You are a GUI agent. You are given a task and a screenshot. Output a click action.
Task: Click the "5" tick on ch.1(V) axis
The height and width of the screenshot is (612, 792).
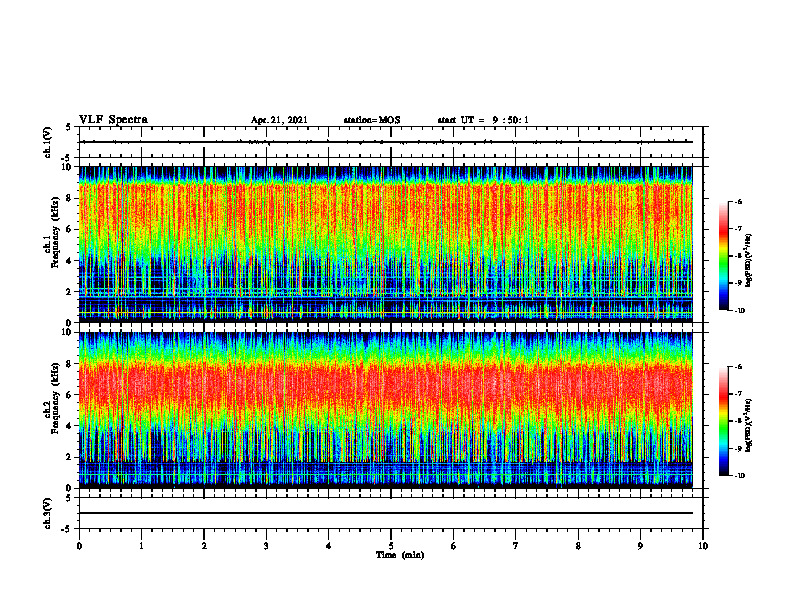(x=69, y=127)
